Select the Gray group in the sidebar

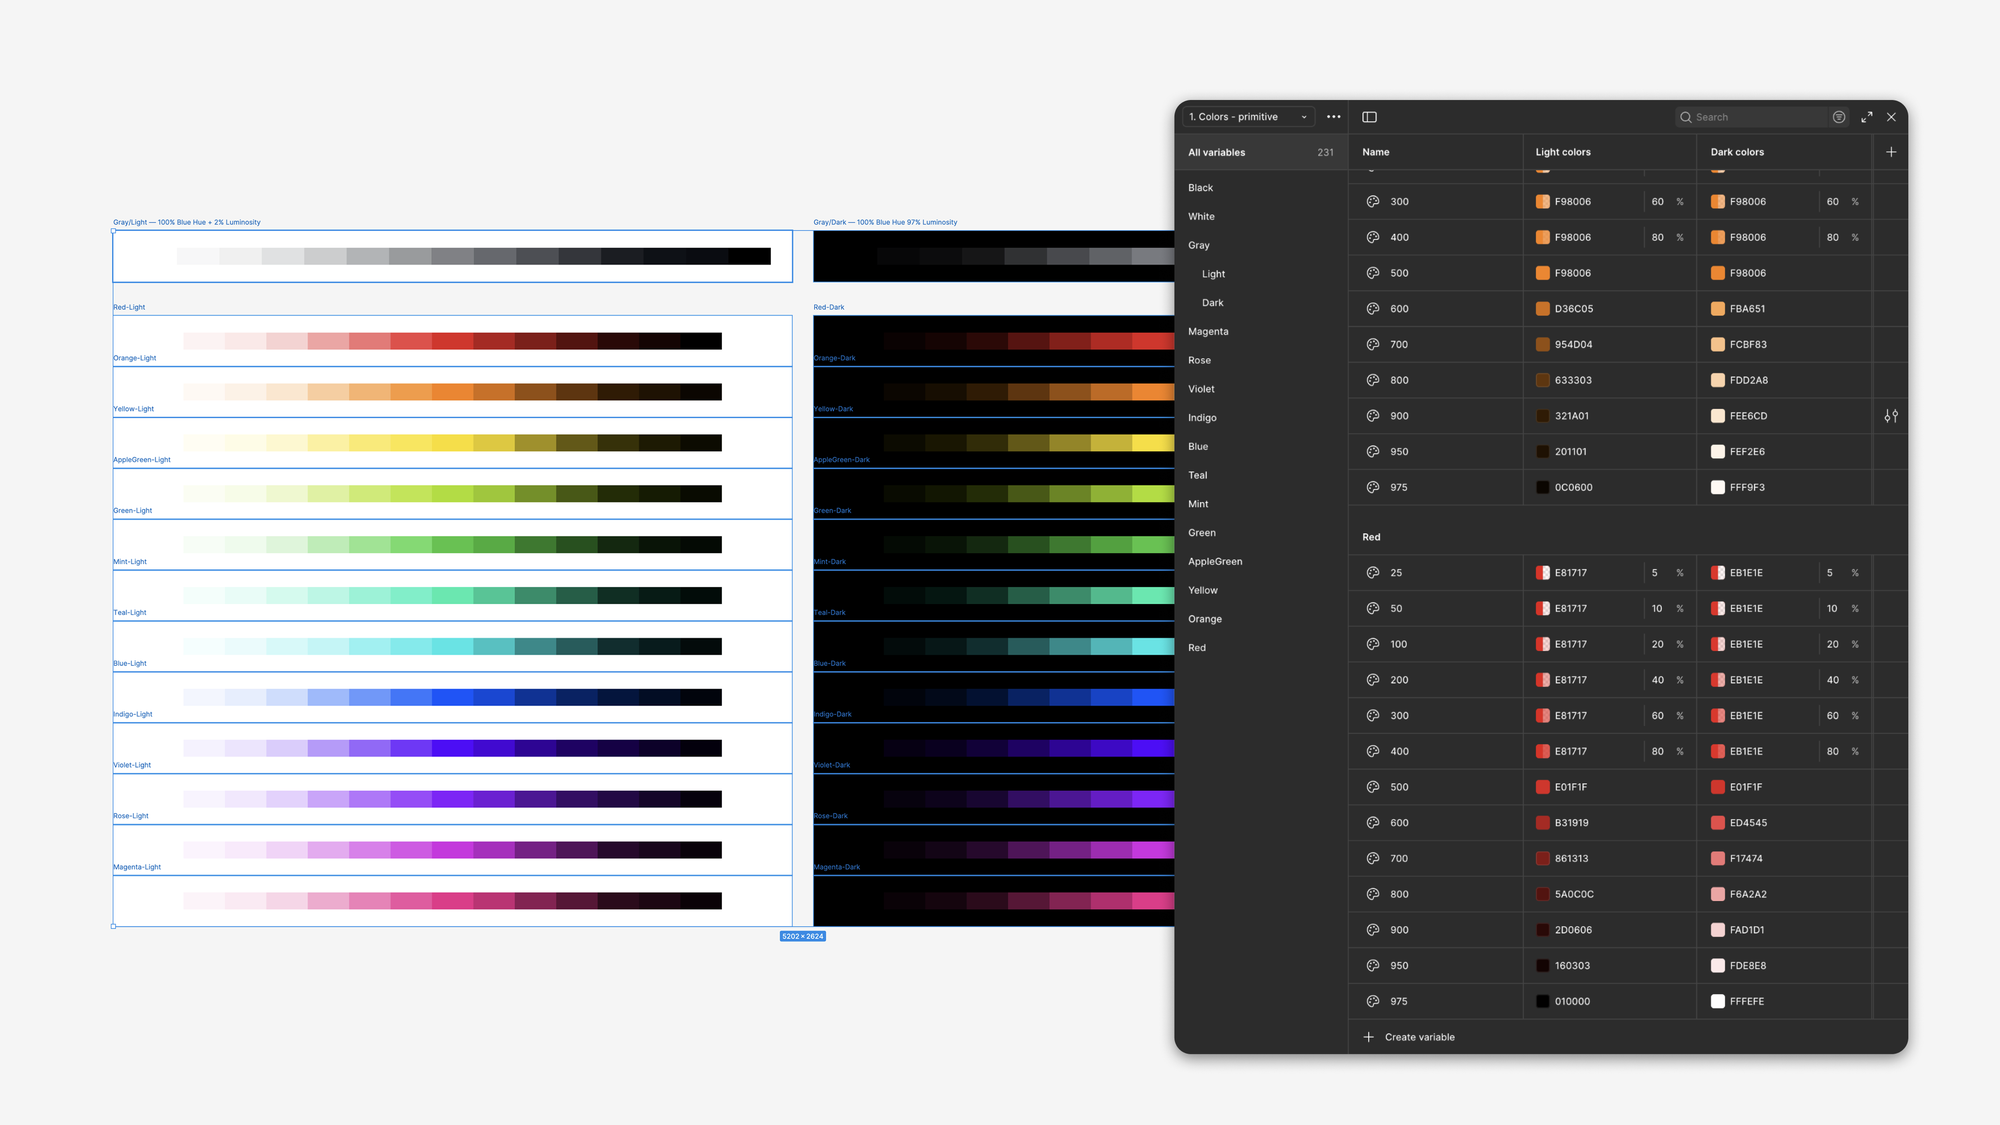click(x=1199, y=245)
